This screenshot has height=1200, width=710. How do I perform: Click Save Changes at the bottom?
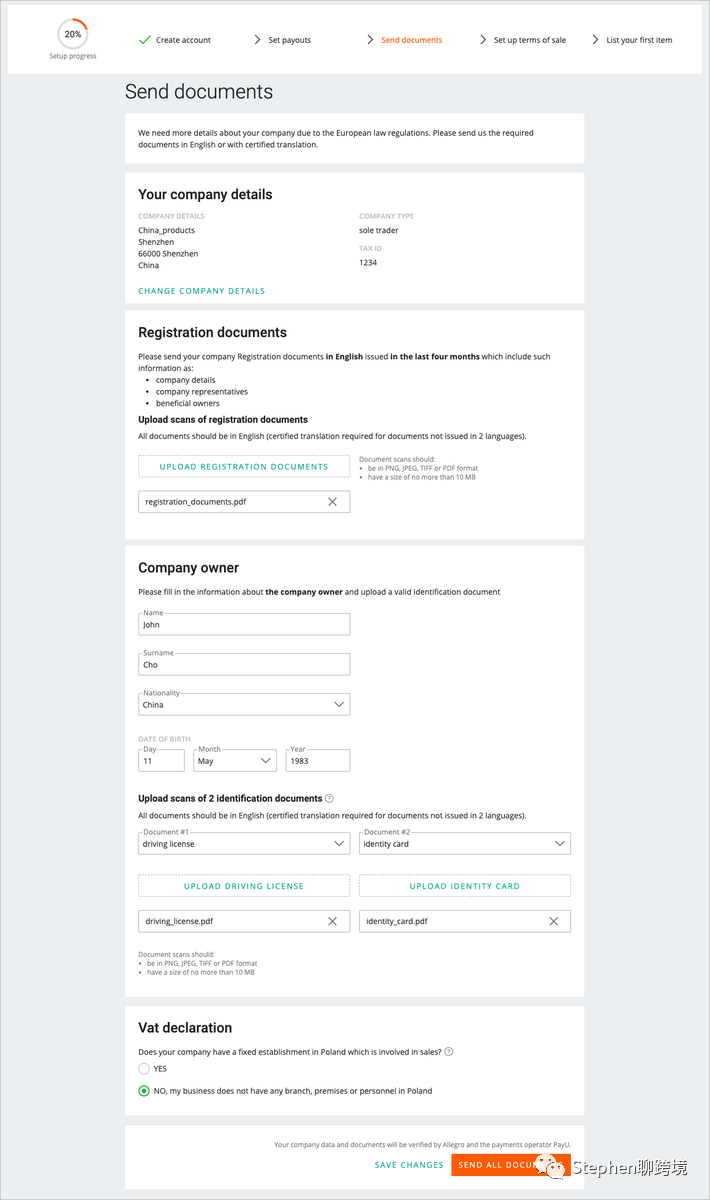[x=409, y=1165]
